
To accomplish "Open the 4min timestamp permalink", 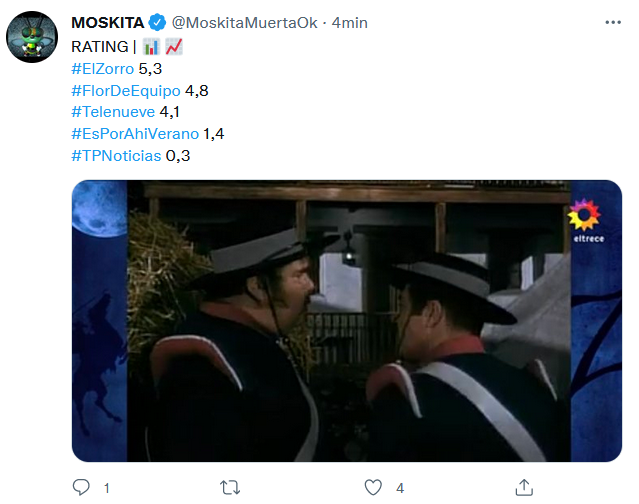I will pos(349,23).
